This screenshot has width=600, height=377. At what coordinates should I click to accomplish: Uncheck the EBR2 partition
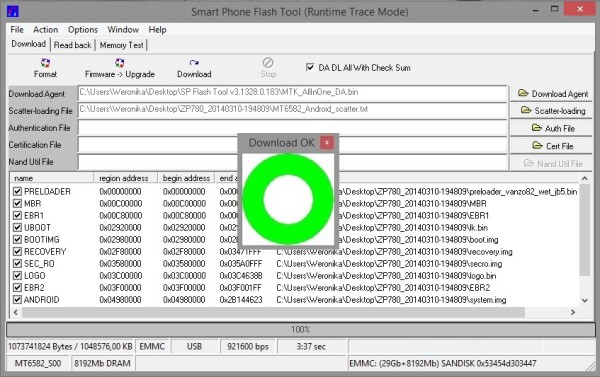point(17,287)
